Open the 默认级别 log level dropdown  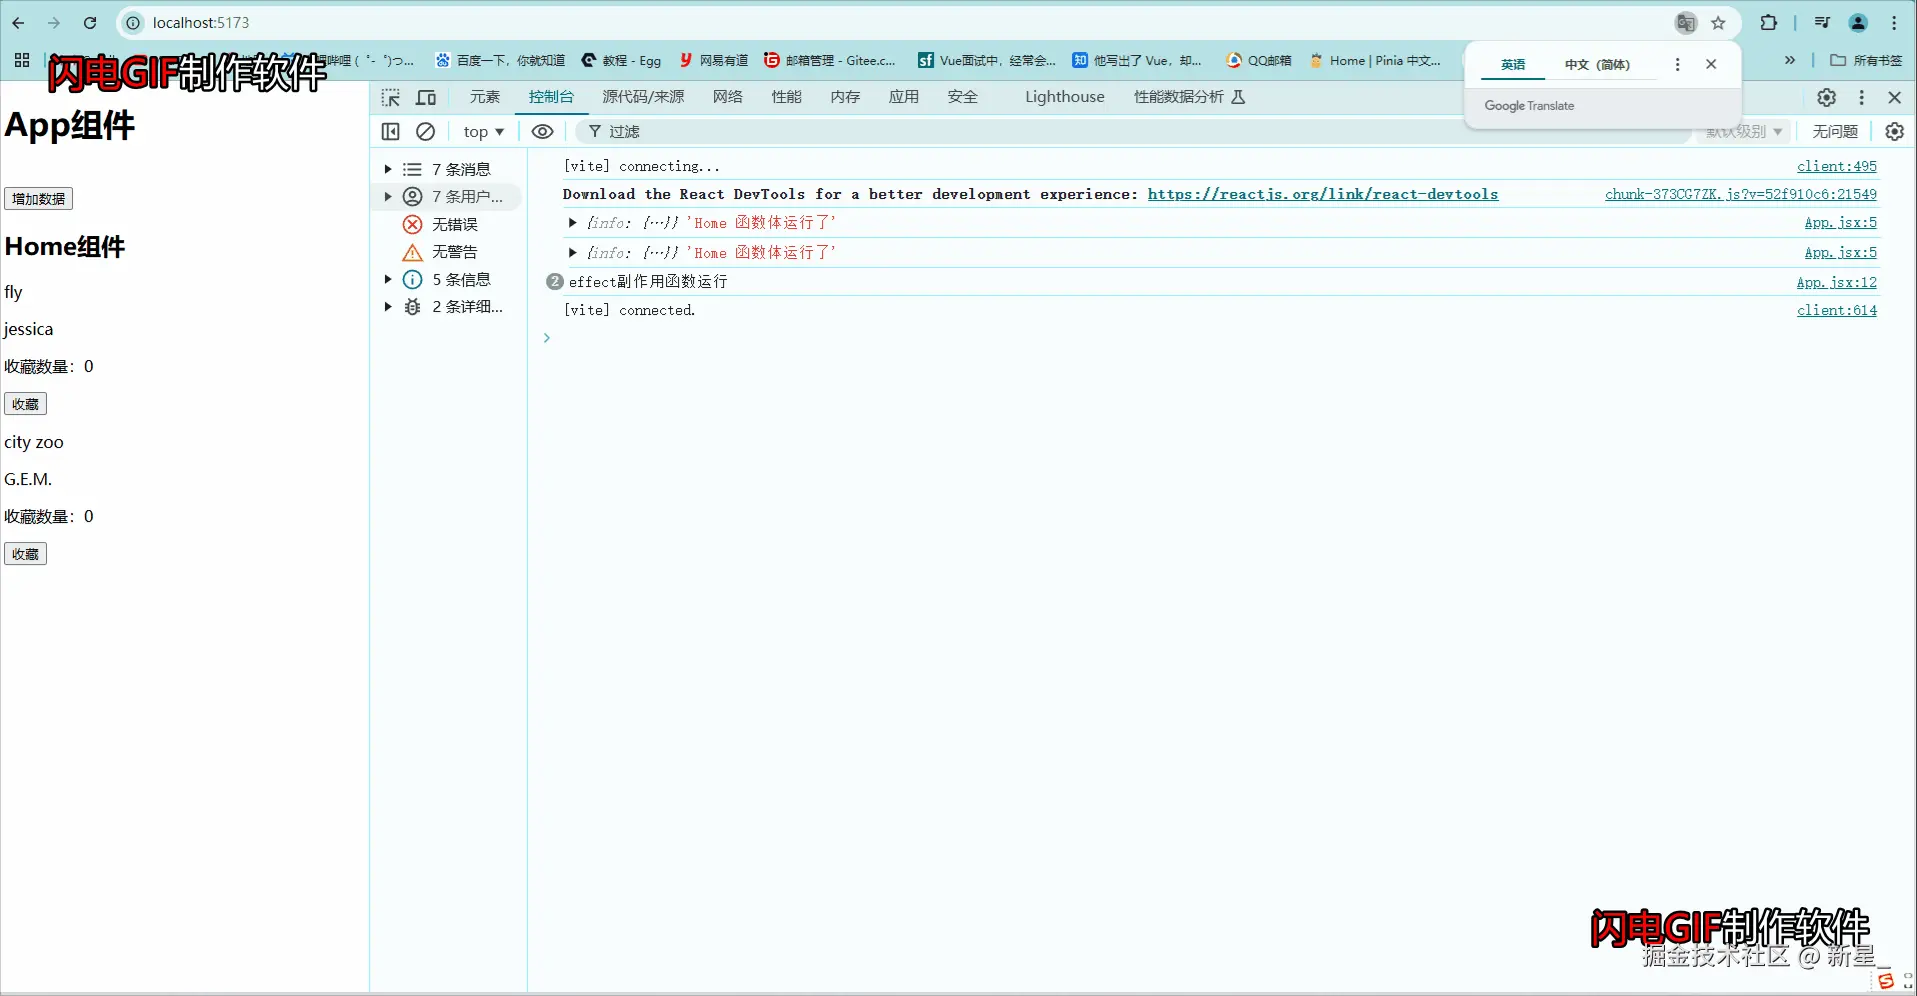[1742, 131]
